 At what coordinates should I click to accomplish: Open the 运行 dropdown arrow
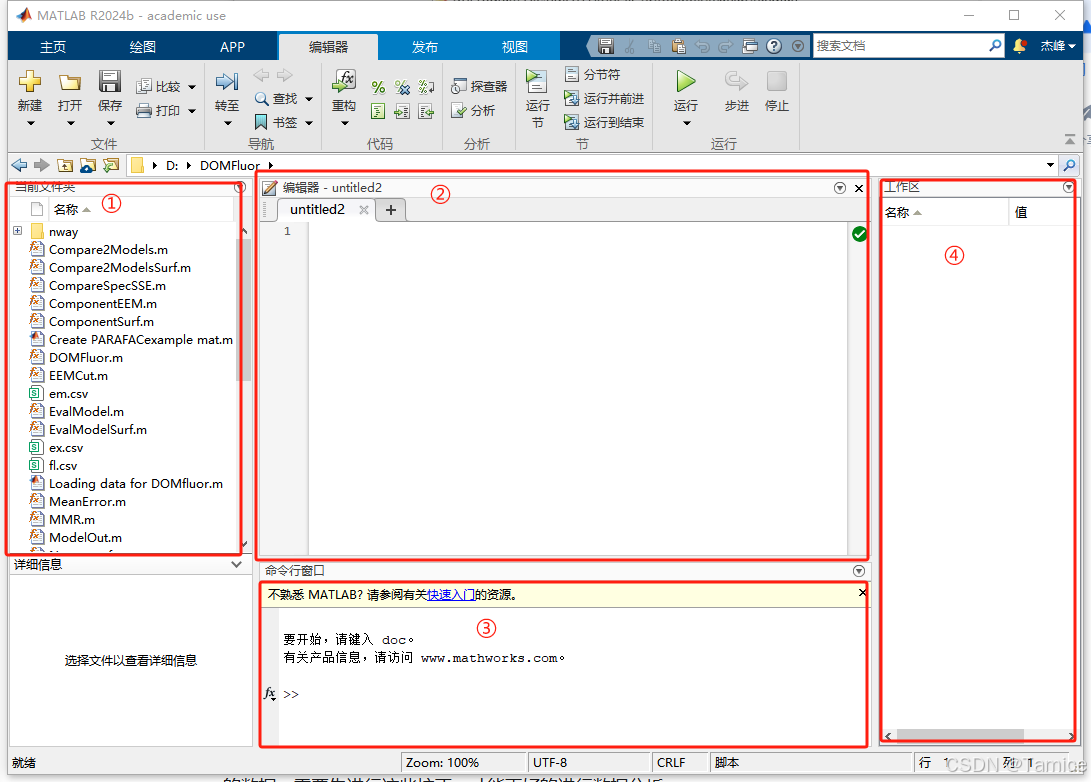[x=686, y=123]
